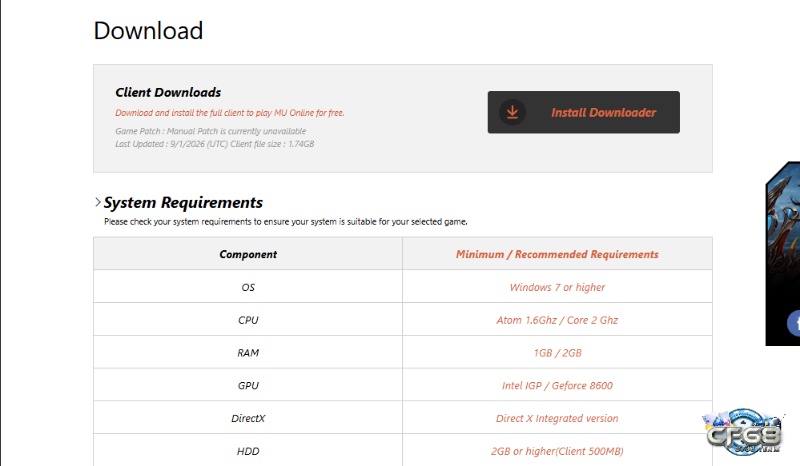Select the Windows 7 or higher cell
This screenshot has width=800, height=466.
[x=557, y=287]
